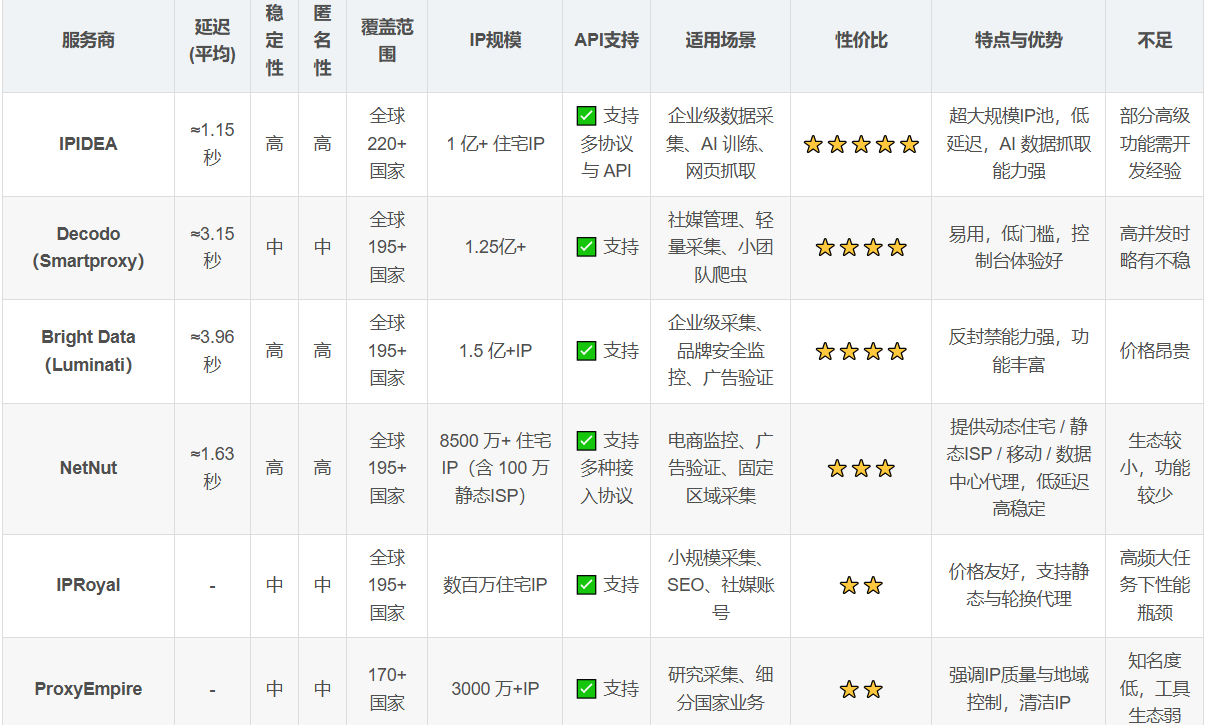Click the three-star rating for NetNut
Screen dimensions: 1225x725
pyautogui.click(x=860, y=469)
